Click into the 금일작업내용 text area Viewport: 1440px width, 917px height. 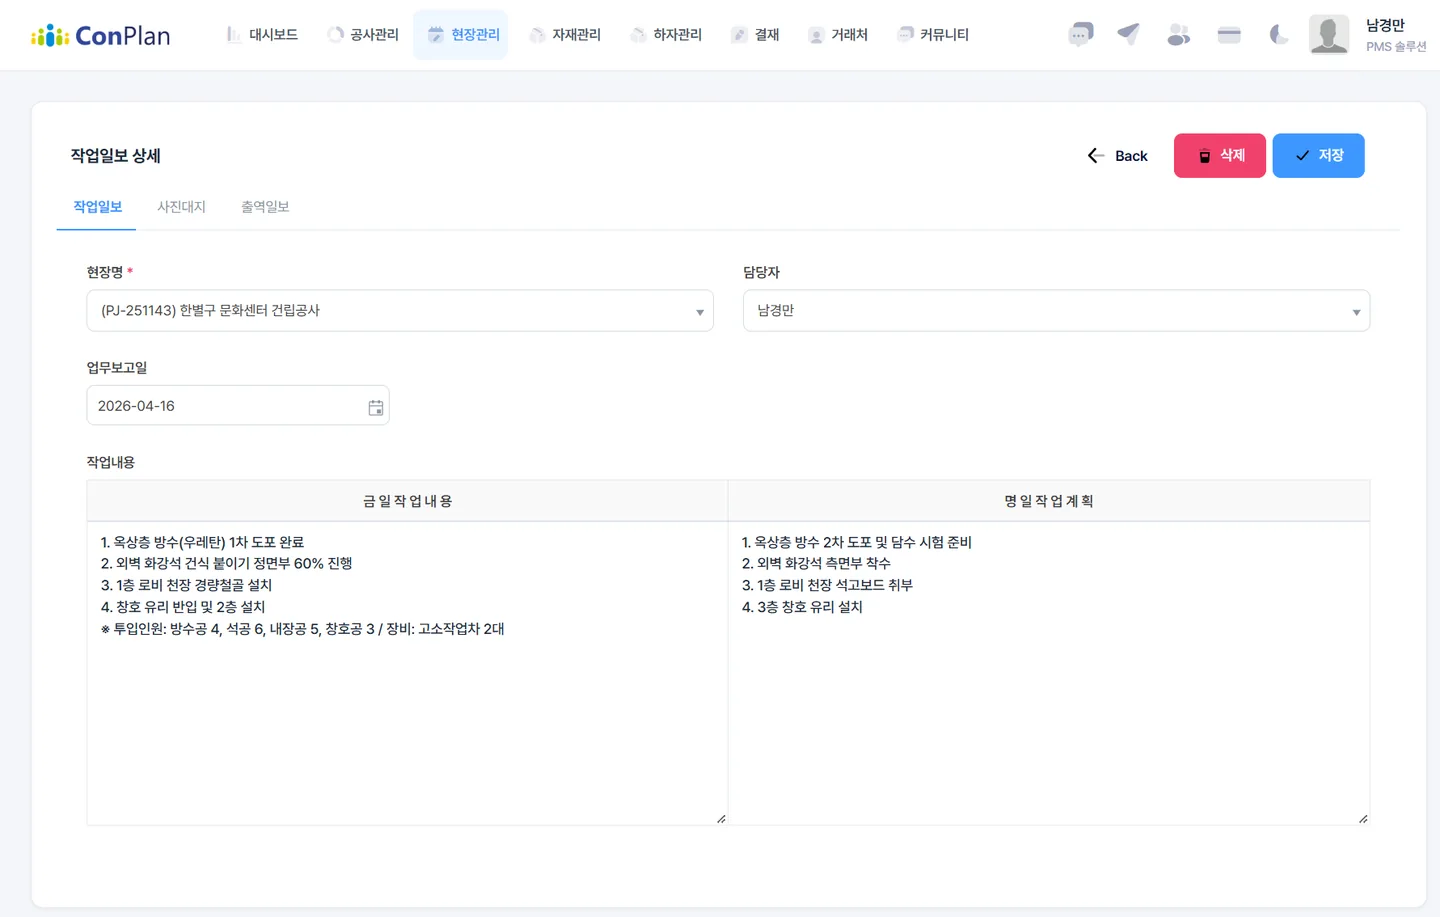point(407,673)
